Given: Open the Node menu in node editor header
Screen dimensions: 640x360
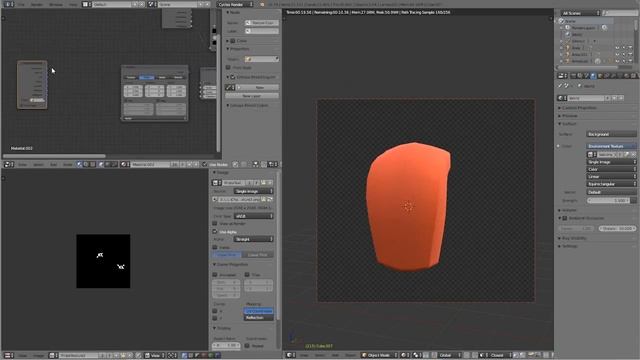Looking at the screenshot, I should pyautogui.click(x=68, y=164).
